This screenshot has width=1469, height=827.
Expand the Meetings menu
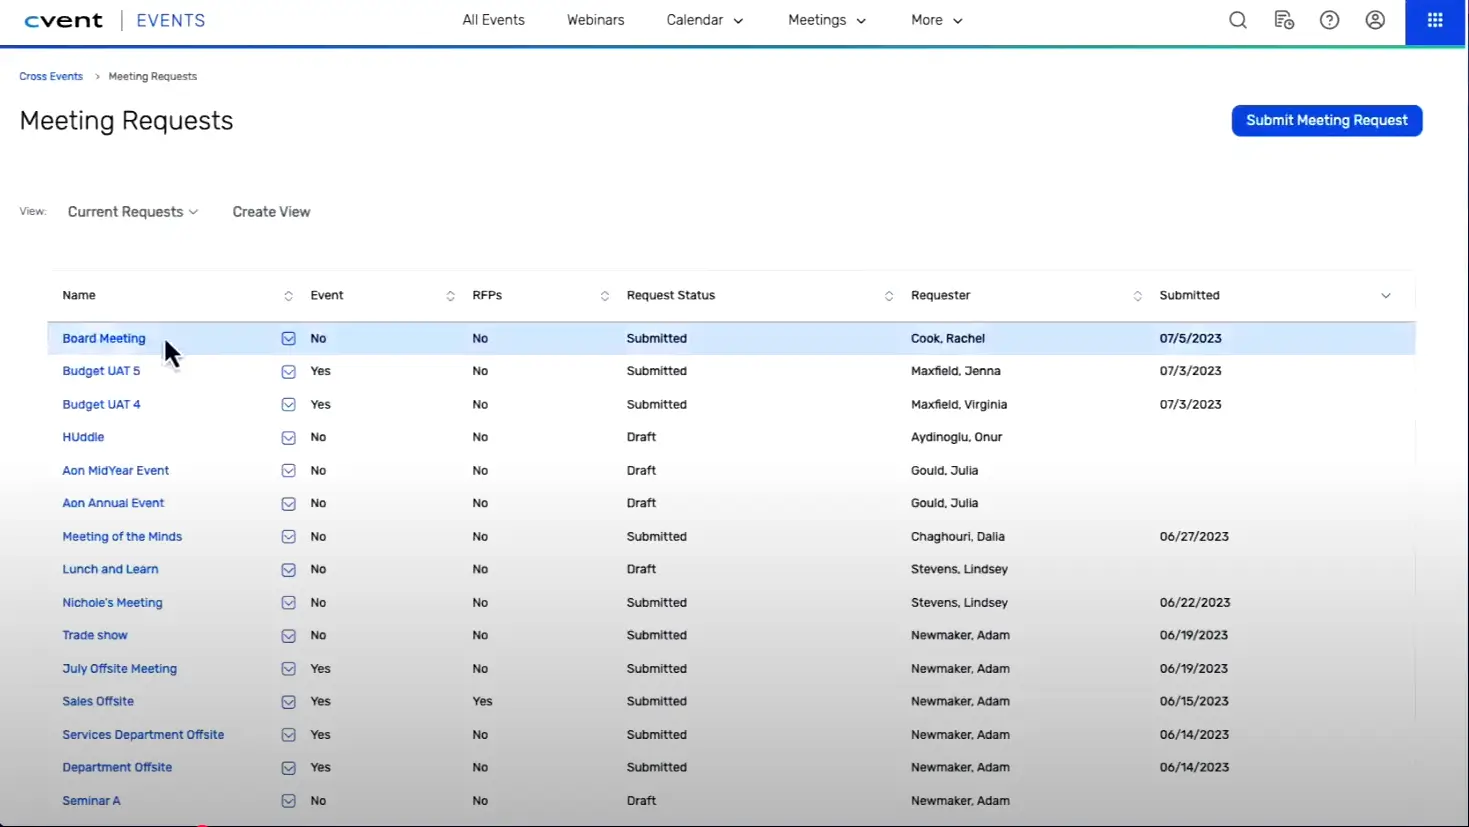click(827, 20)
